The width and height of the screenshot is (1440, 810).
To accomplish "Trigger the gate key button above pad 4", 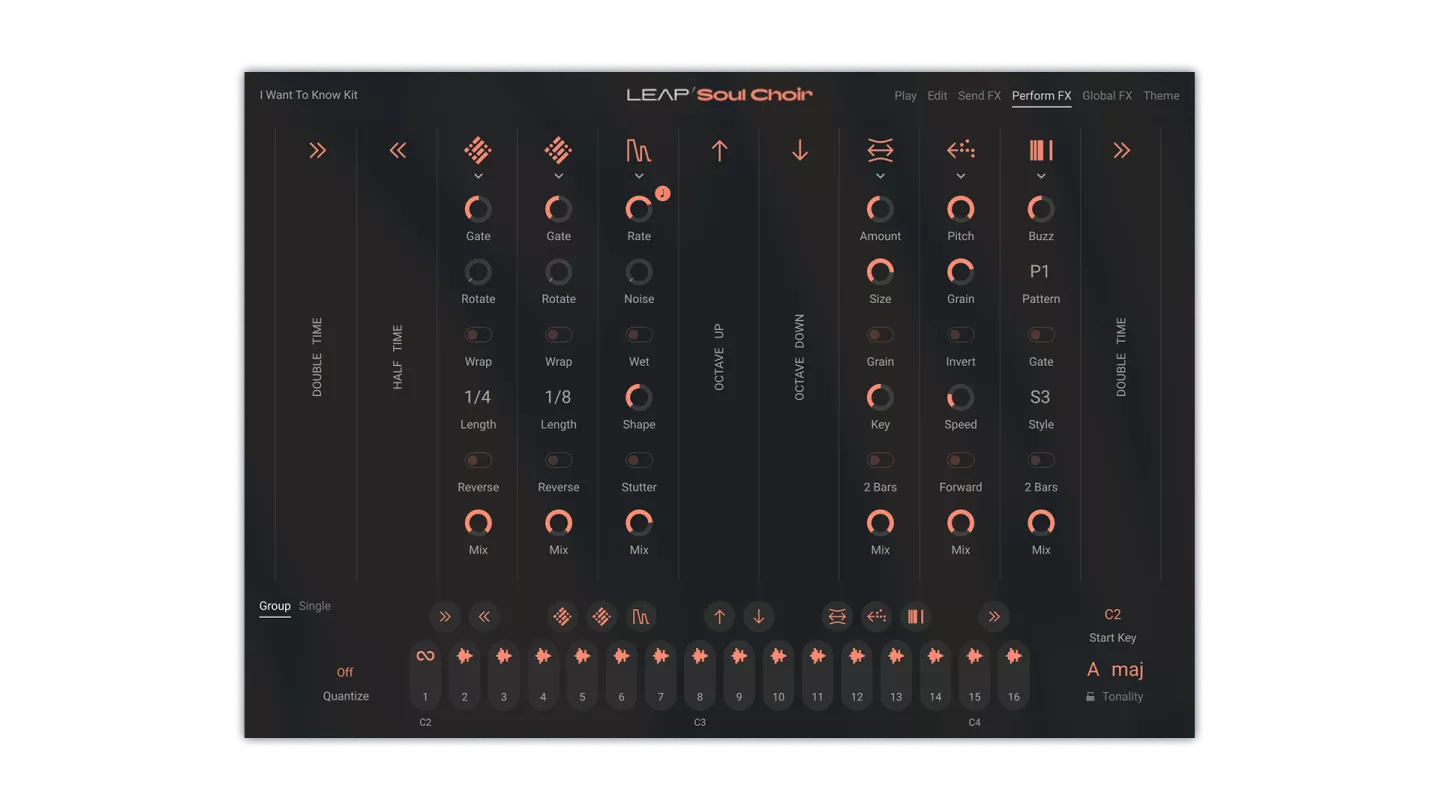I will click(562, 617).
